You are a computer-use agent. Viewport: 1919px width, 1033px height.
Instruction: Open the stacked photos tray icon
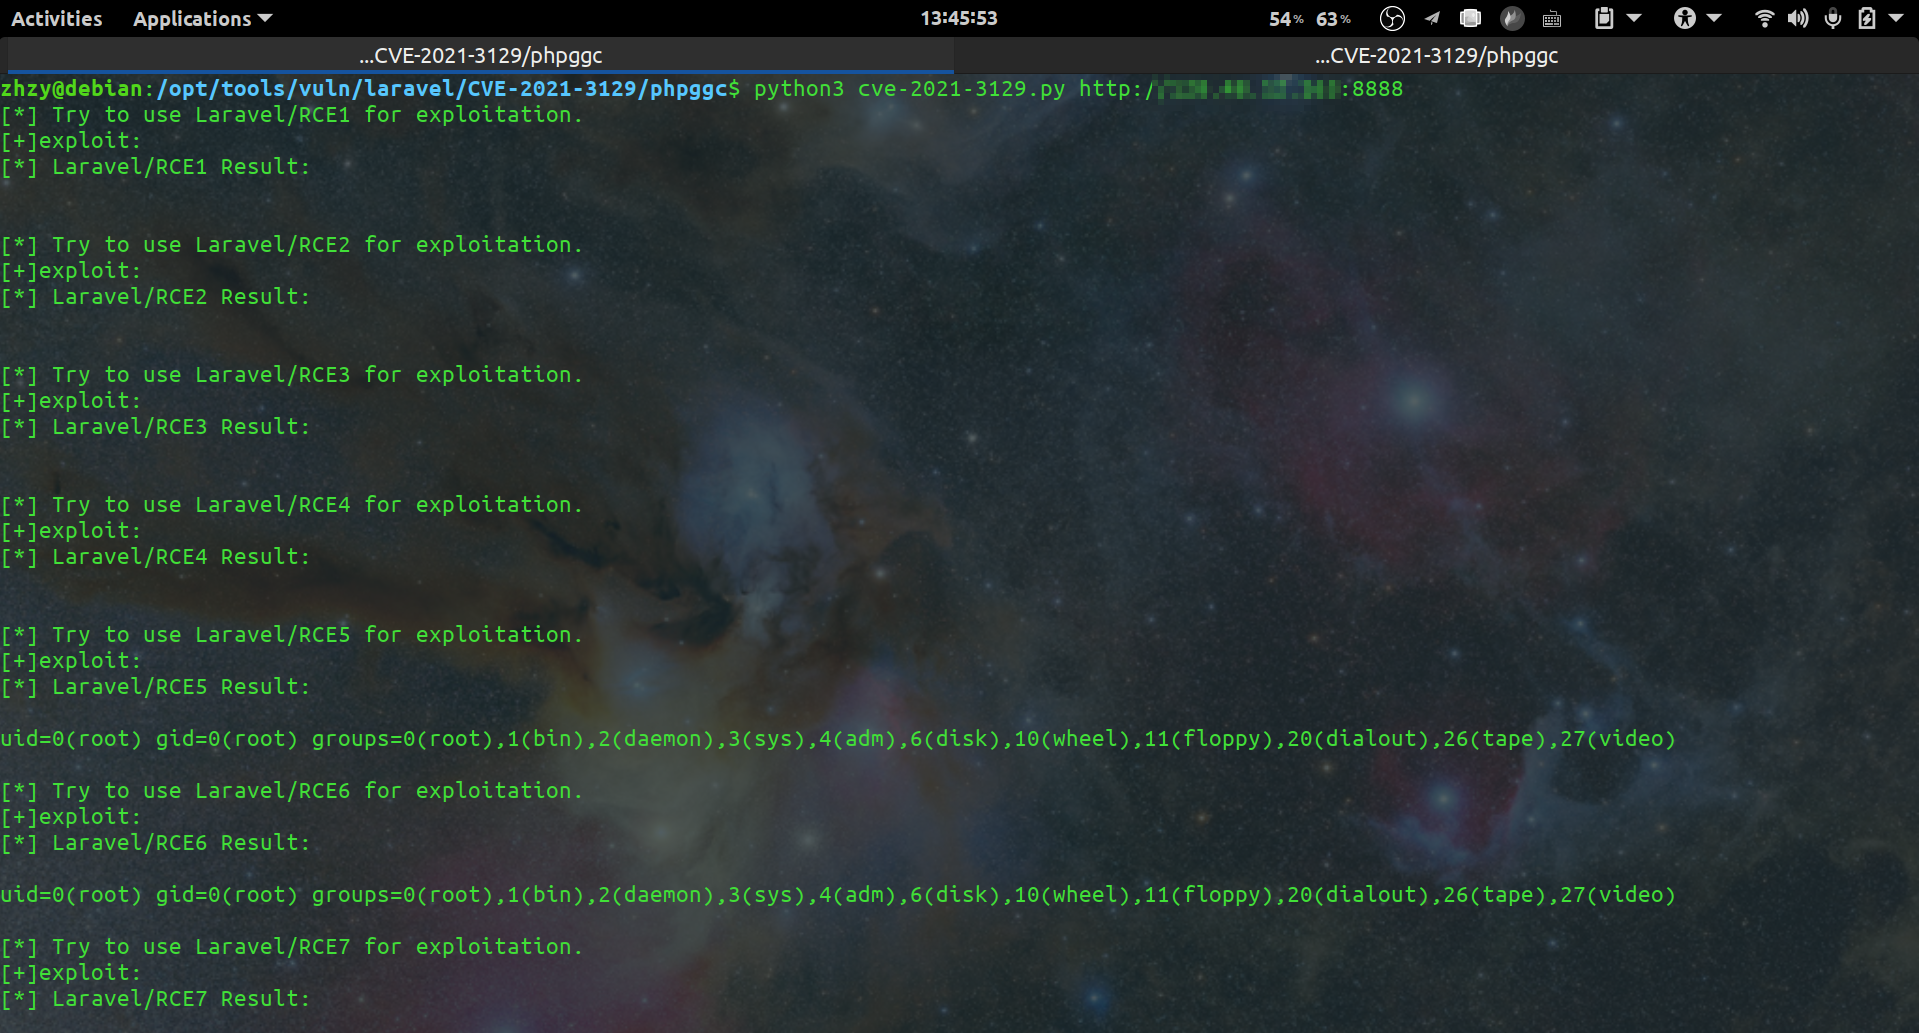point(1470,18)
